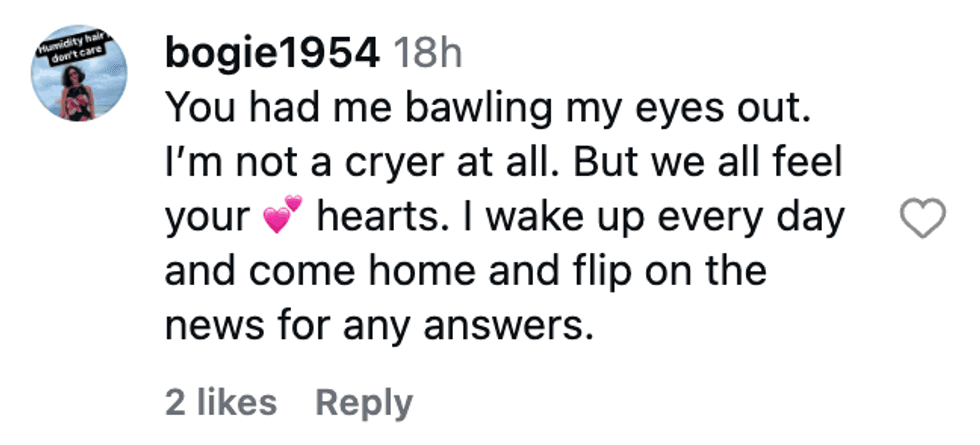Like the comment with the heart icon

(x=923, y=218)
